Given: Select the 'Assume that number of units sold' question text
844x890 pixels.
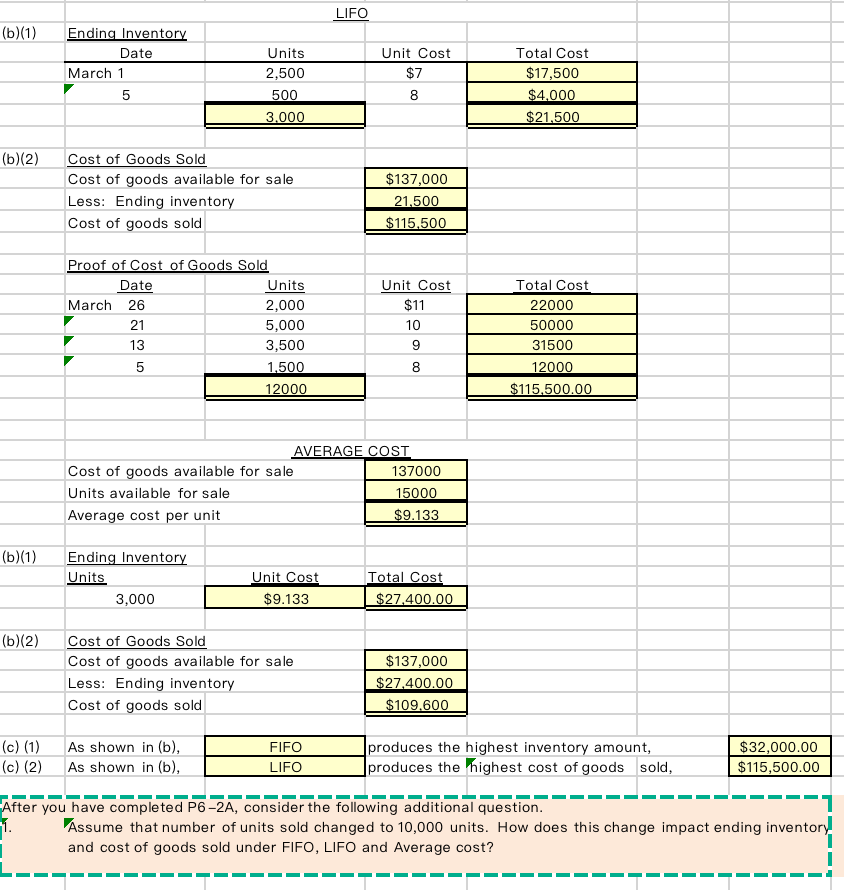Looking at the screenshot, I should 448,837.
